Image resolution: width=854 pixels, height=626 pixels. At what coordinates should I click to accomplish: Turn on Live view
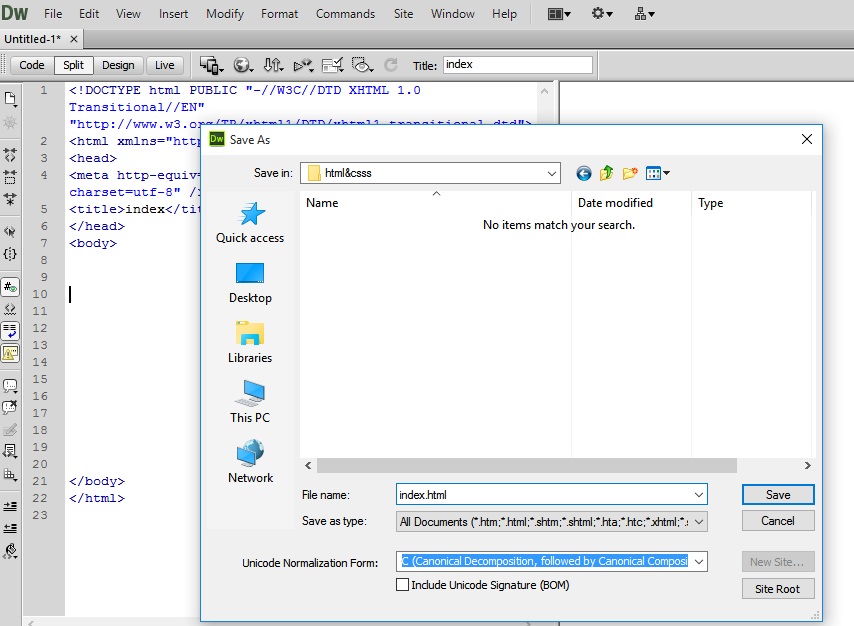(164, 65)
